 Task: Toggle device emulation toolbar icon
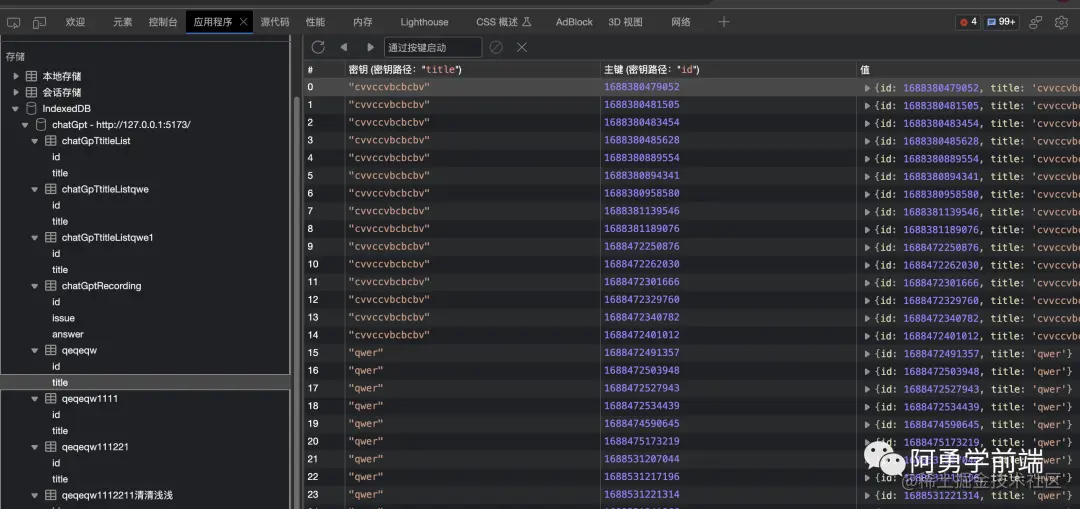pyautogui.click(x=39, y=23)
